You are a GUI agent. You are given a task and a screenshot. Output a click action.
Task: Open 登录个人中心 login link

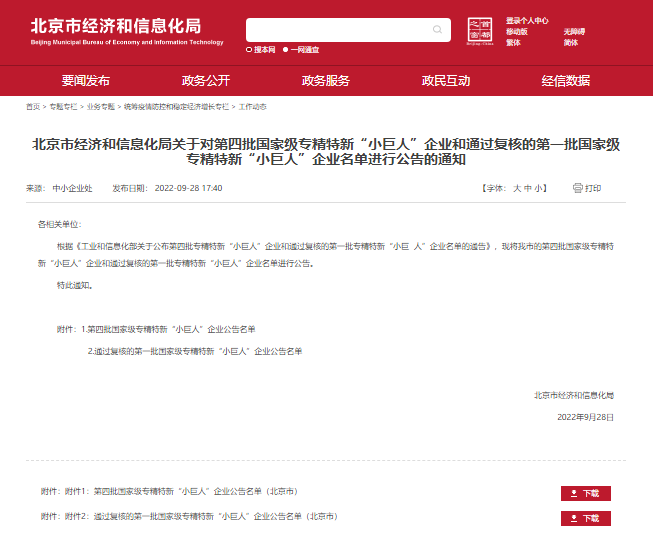click(x=527, y=20)
